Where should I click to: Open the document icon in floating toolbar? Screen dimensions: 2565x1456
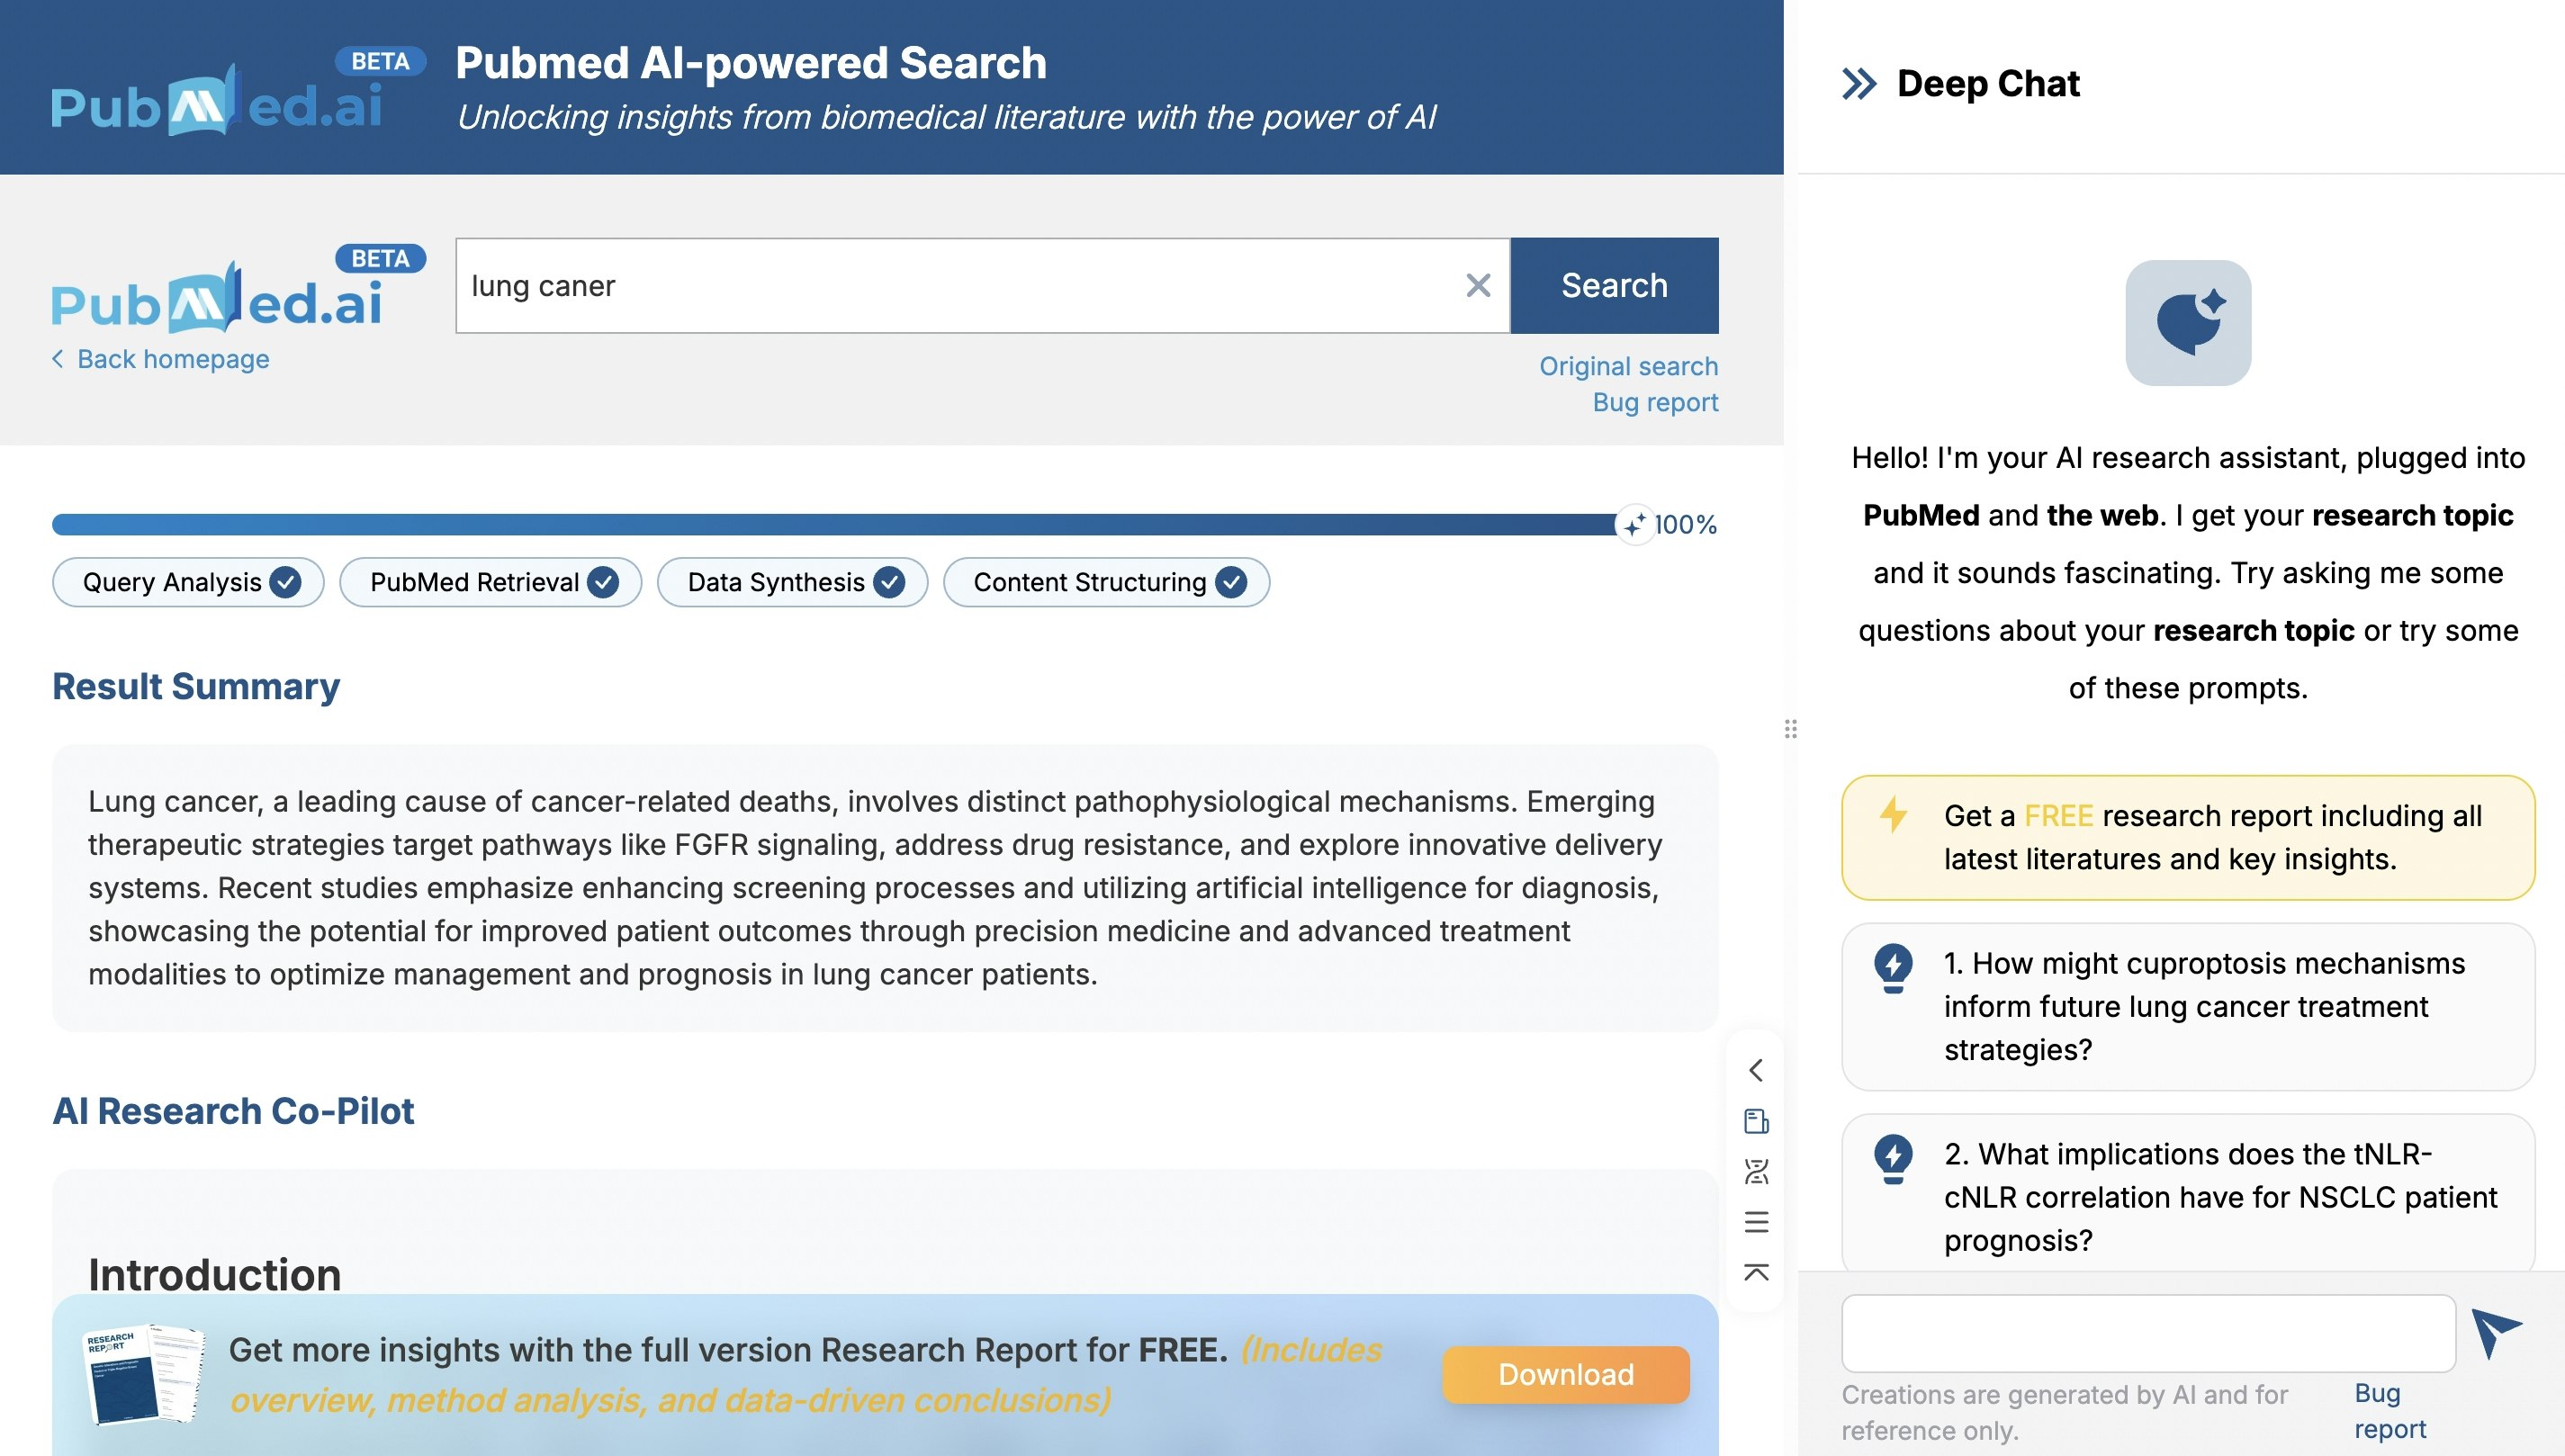[1756, 1121]
